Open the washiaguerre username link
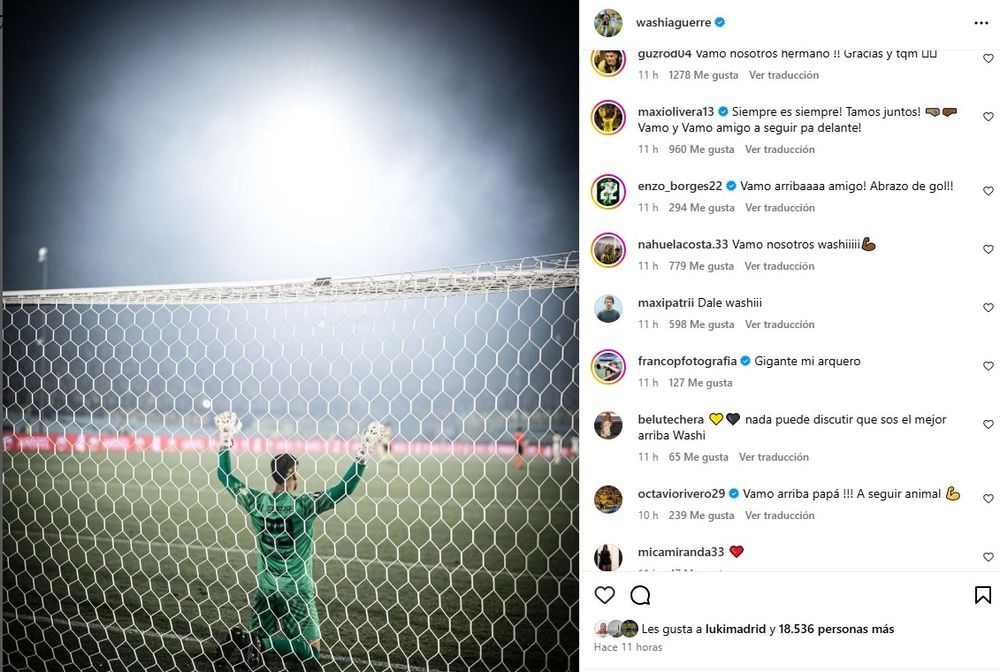 point(673,22)
